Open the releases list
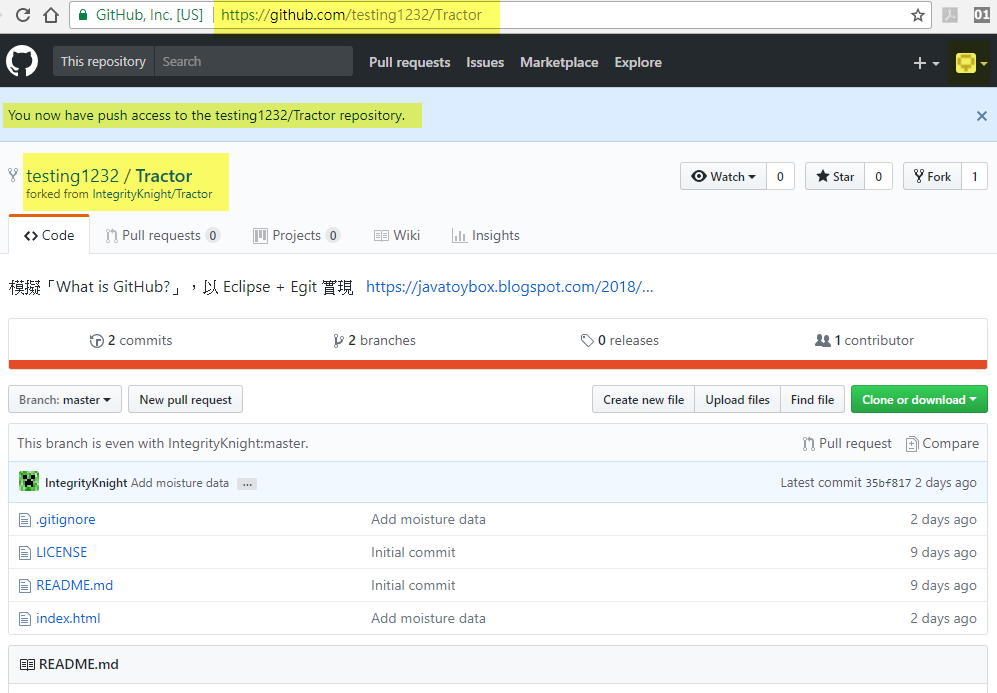The height and width of the screenshot is (693, 997). [619, 340]
